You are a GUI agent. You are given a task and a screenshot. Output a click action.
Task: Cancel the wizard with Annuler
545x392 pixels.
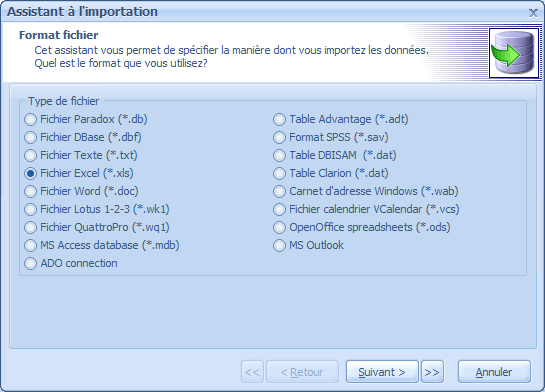click(494, 372)
